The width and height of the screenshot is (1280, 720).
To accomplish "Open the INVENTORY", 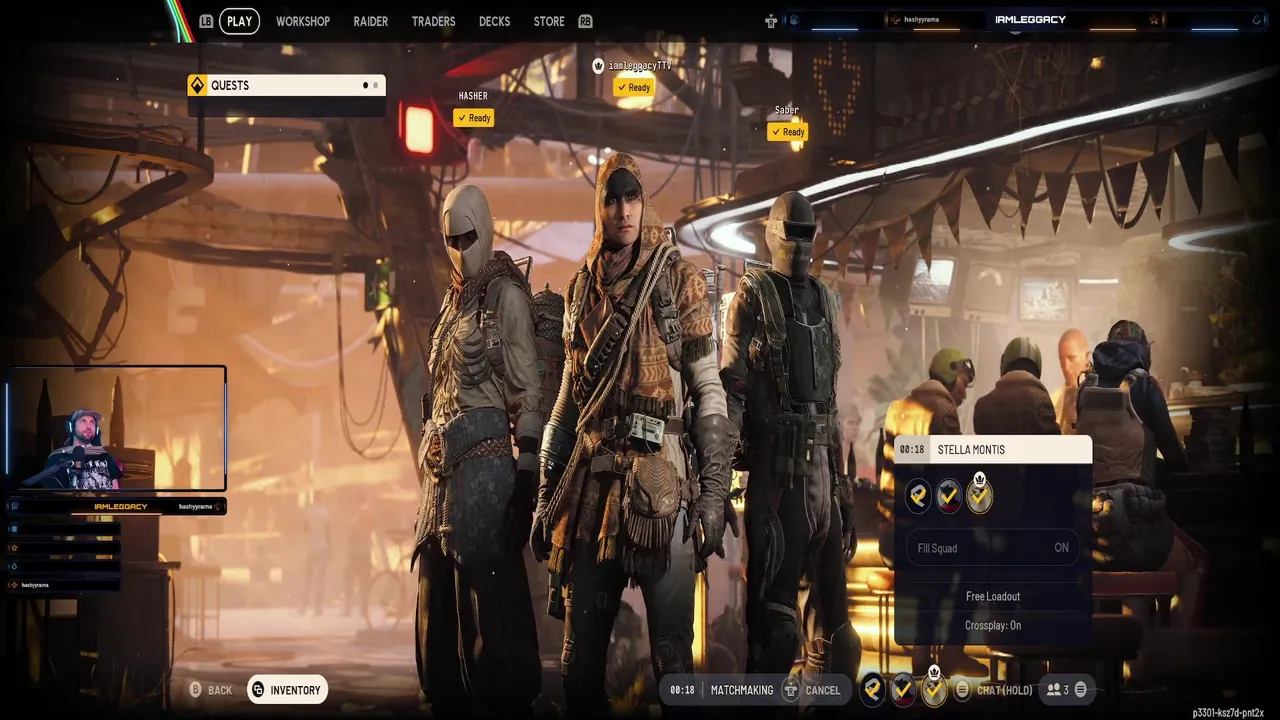I will click(x=287, y=690).
